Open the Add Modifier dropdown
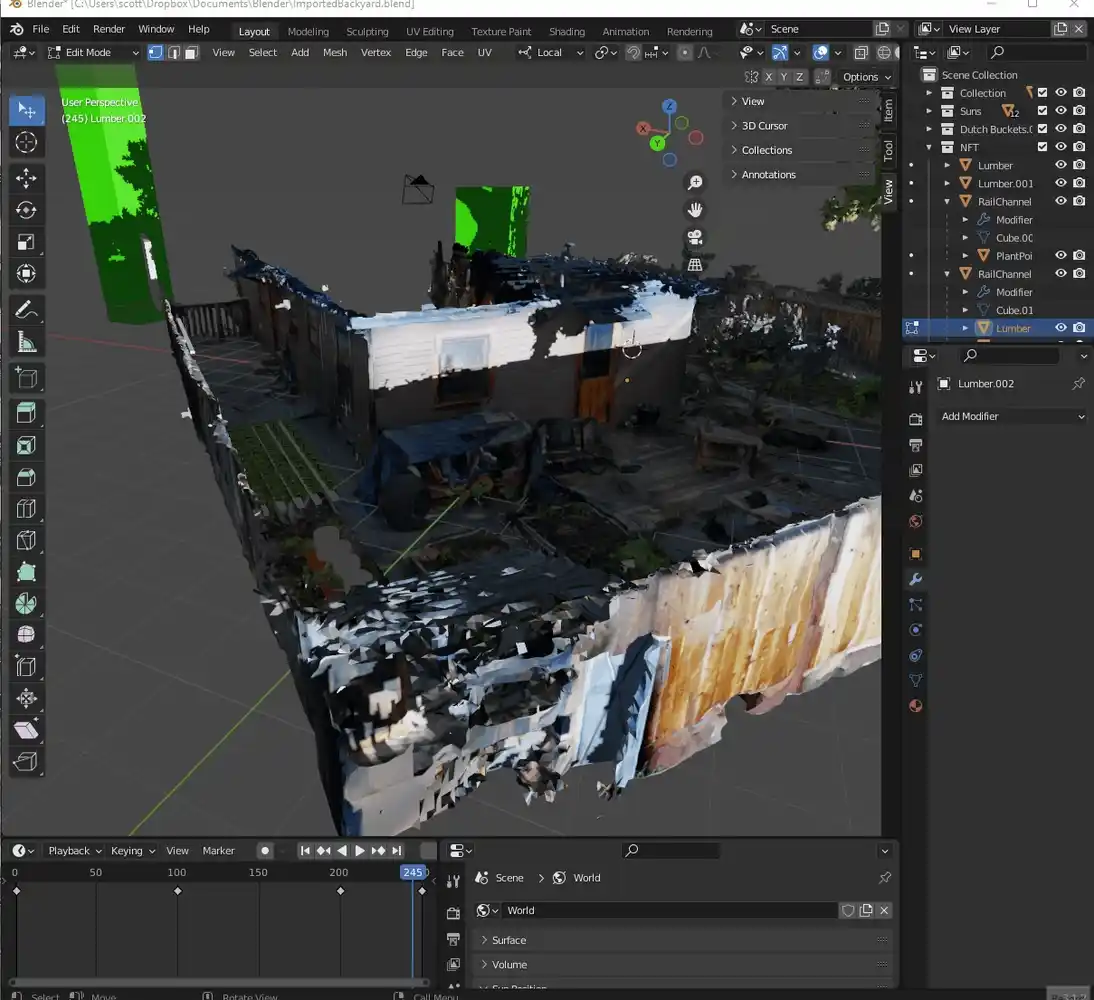The width and height of the screenshot is (1094, 1000). pyautogui.click(x=1012, y=416)
